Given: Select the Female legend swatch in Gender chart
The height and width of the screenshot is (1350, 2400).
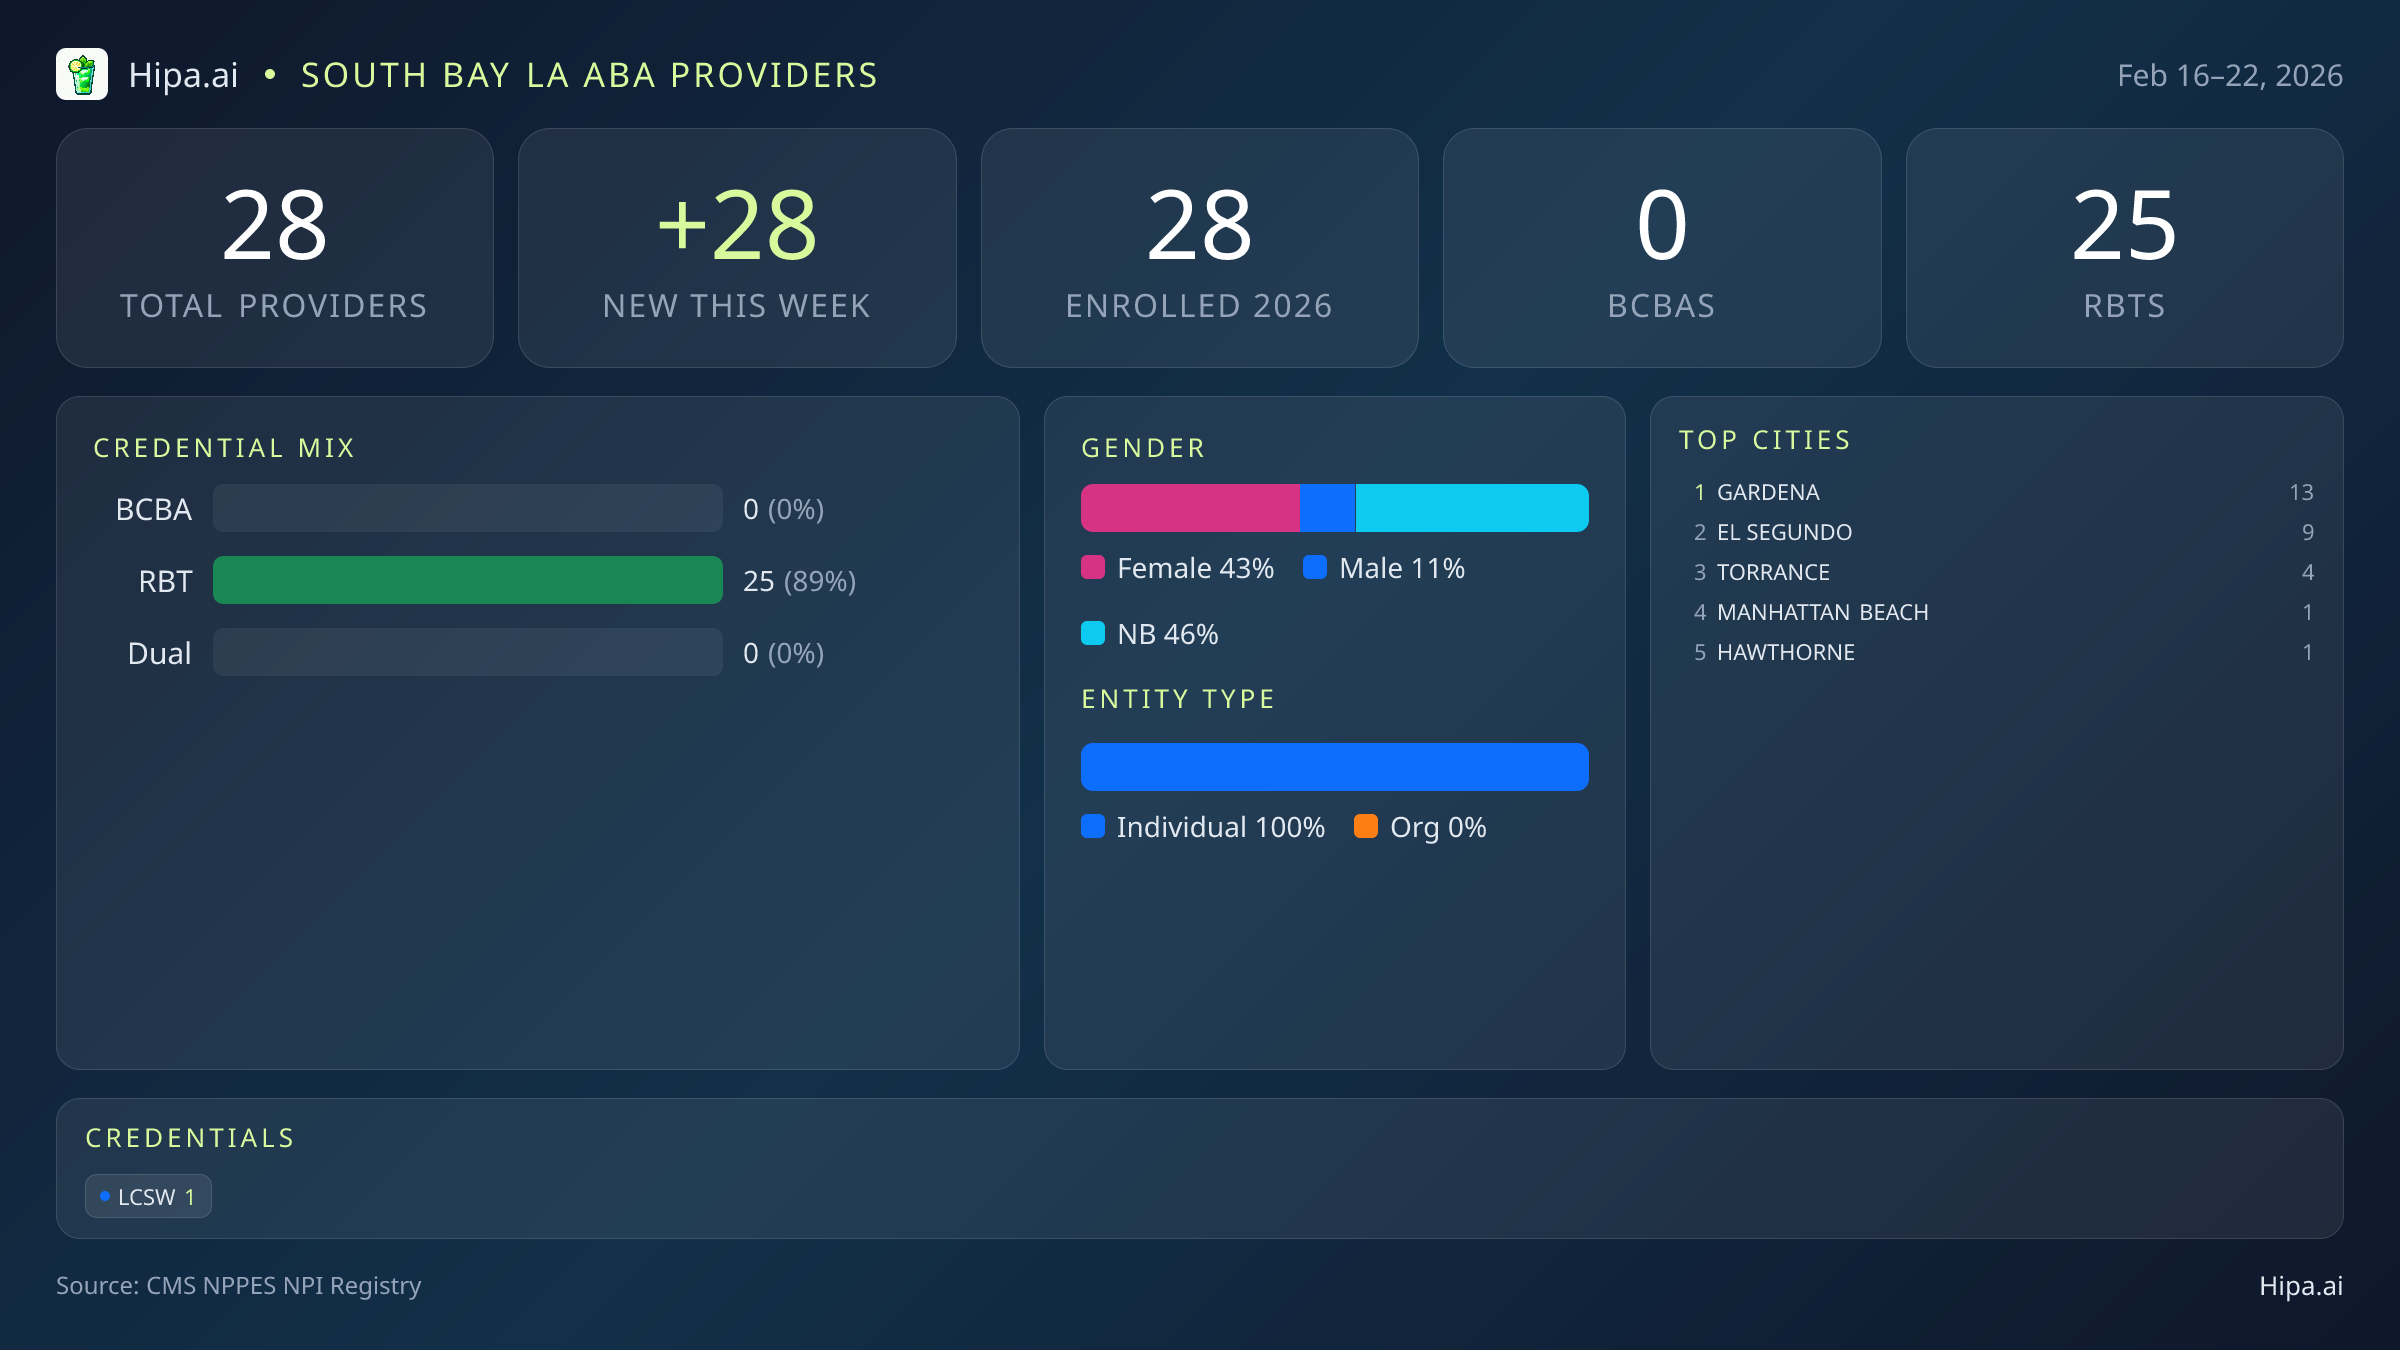Looking at the screenshot, I should coord(1093,567).
